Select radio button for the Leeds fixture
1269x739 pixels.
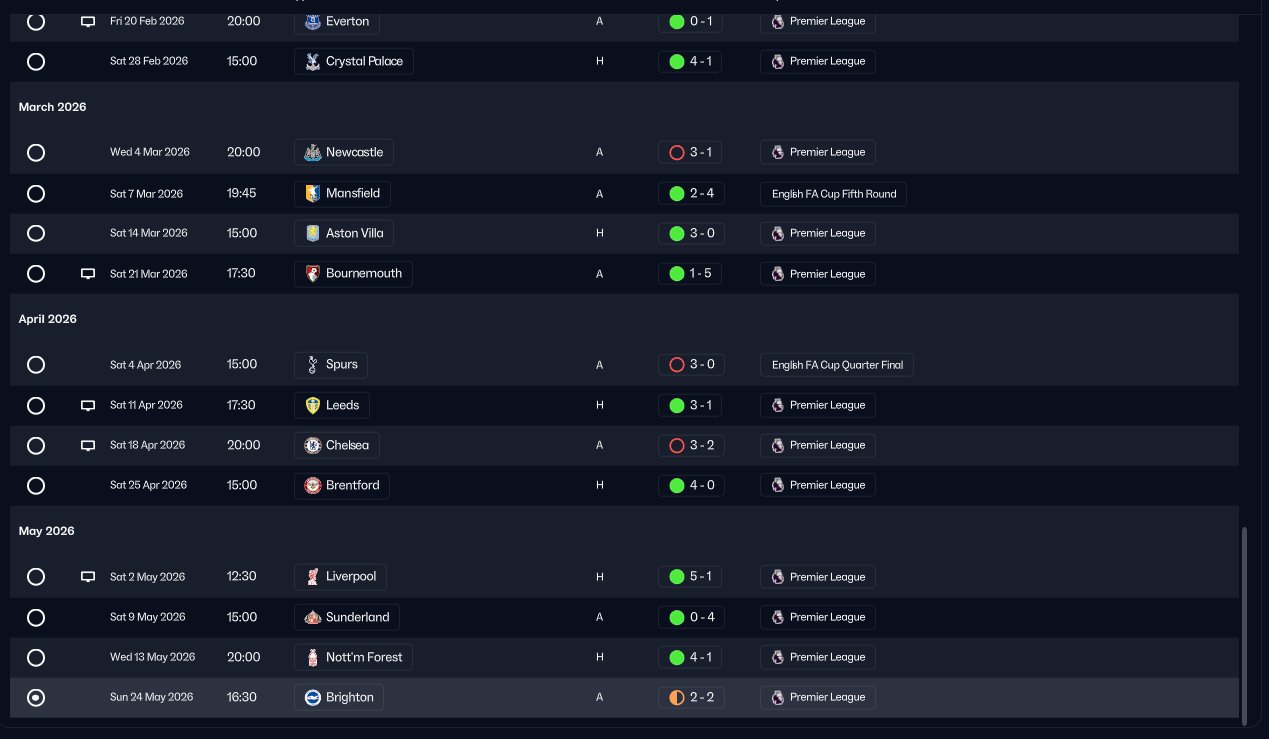click(x=36, y=405)
